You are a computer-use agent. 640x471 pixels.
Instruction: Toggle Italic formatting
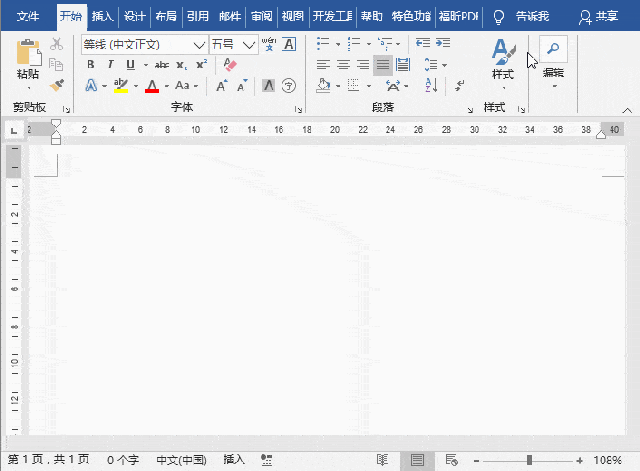pyautogui.click(x=108, y=64)
